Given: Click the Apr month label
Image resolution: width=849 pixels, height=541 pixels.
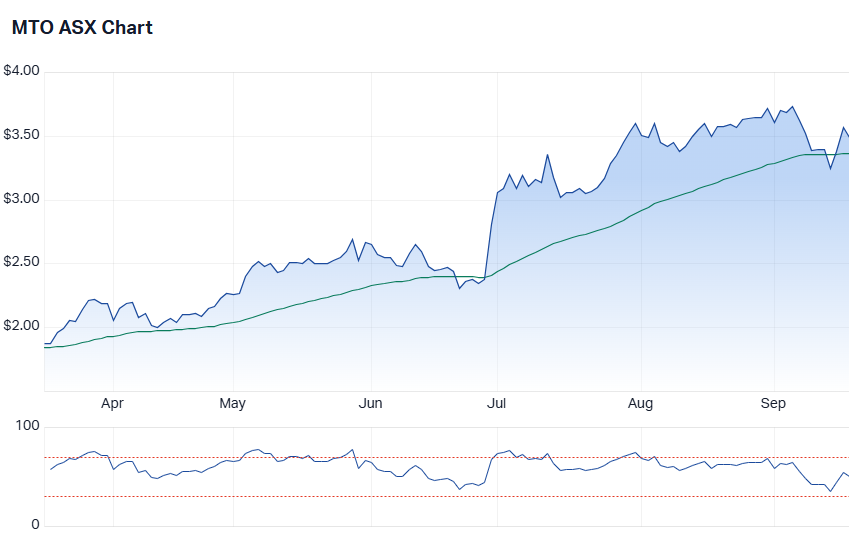Looking at the screenshot, I should click(x=112, y=403).
